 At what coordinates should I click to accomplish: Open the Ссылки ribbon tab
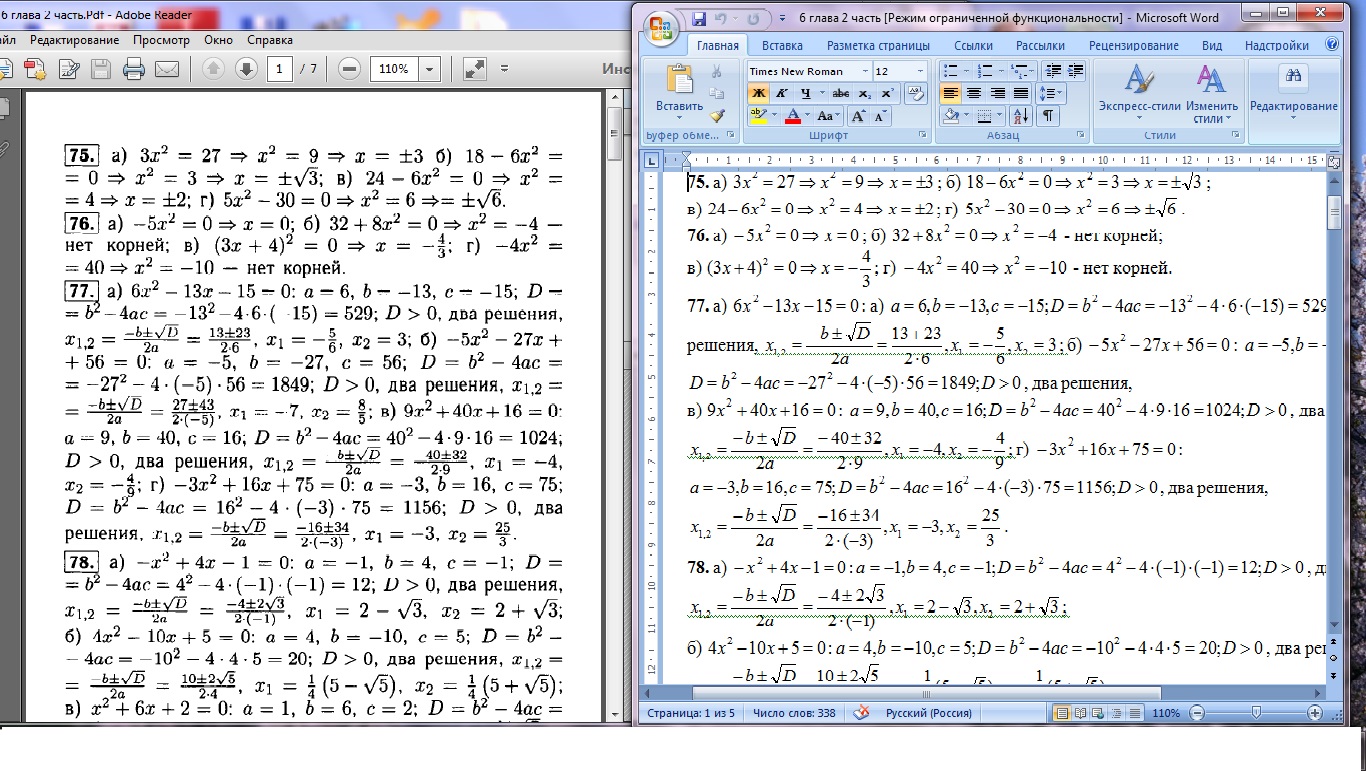973,45
